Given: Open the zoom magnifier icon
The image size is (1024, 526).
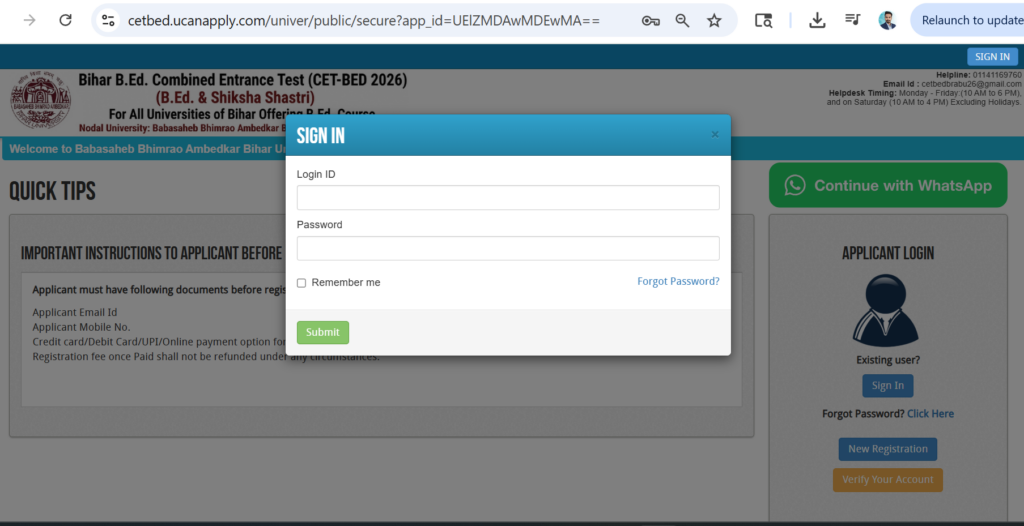Looking at the screenshot, I should [x=682, y=20].
